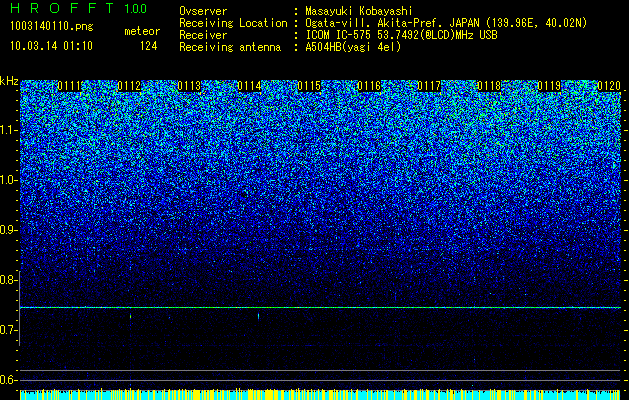Click the 0.8 frequency axis label
This screenshot has width=629, height=400.
(8, 280)
